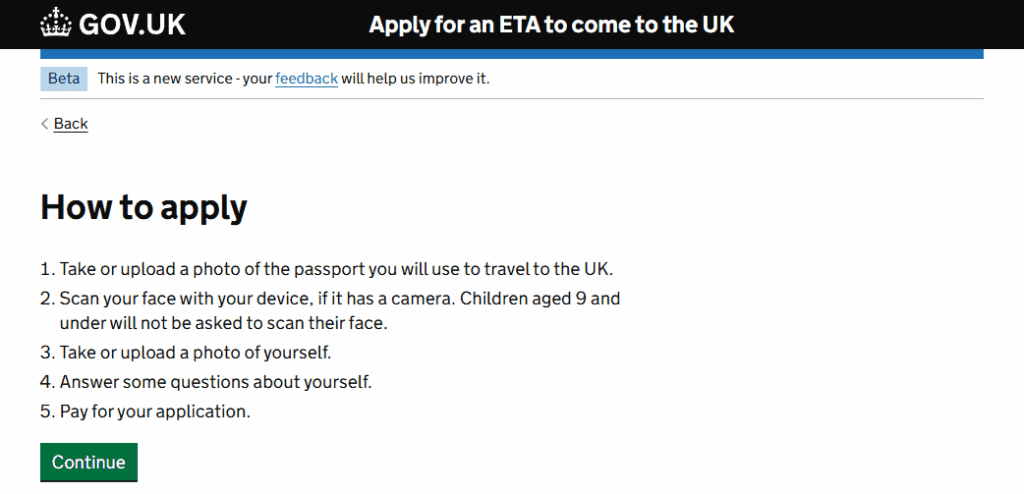
Task: Click the '3.' list number marker
Action: point(46,352)
